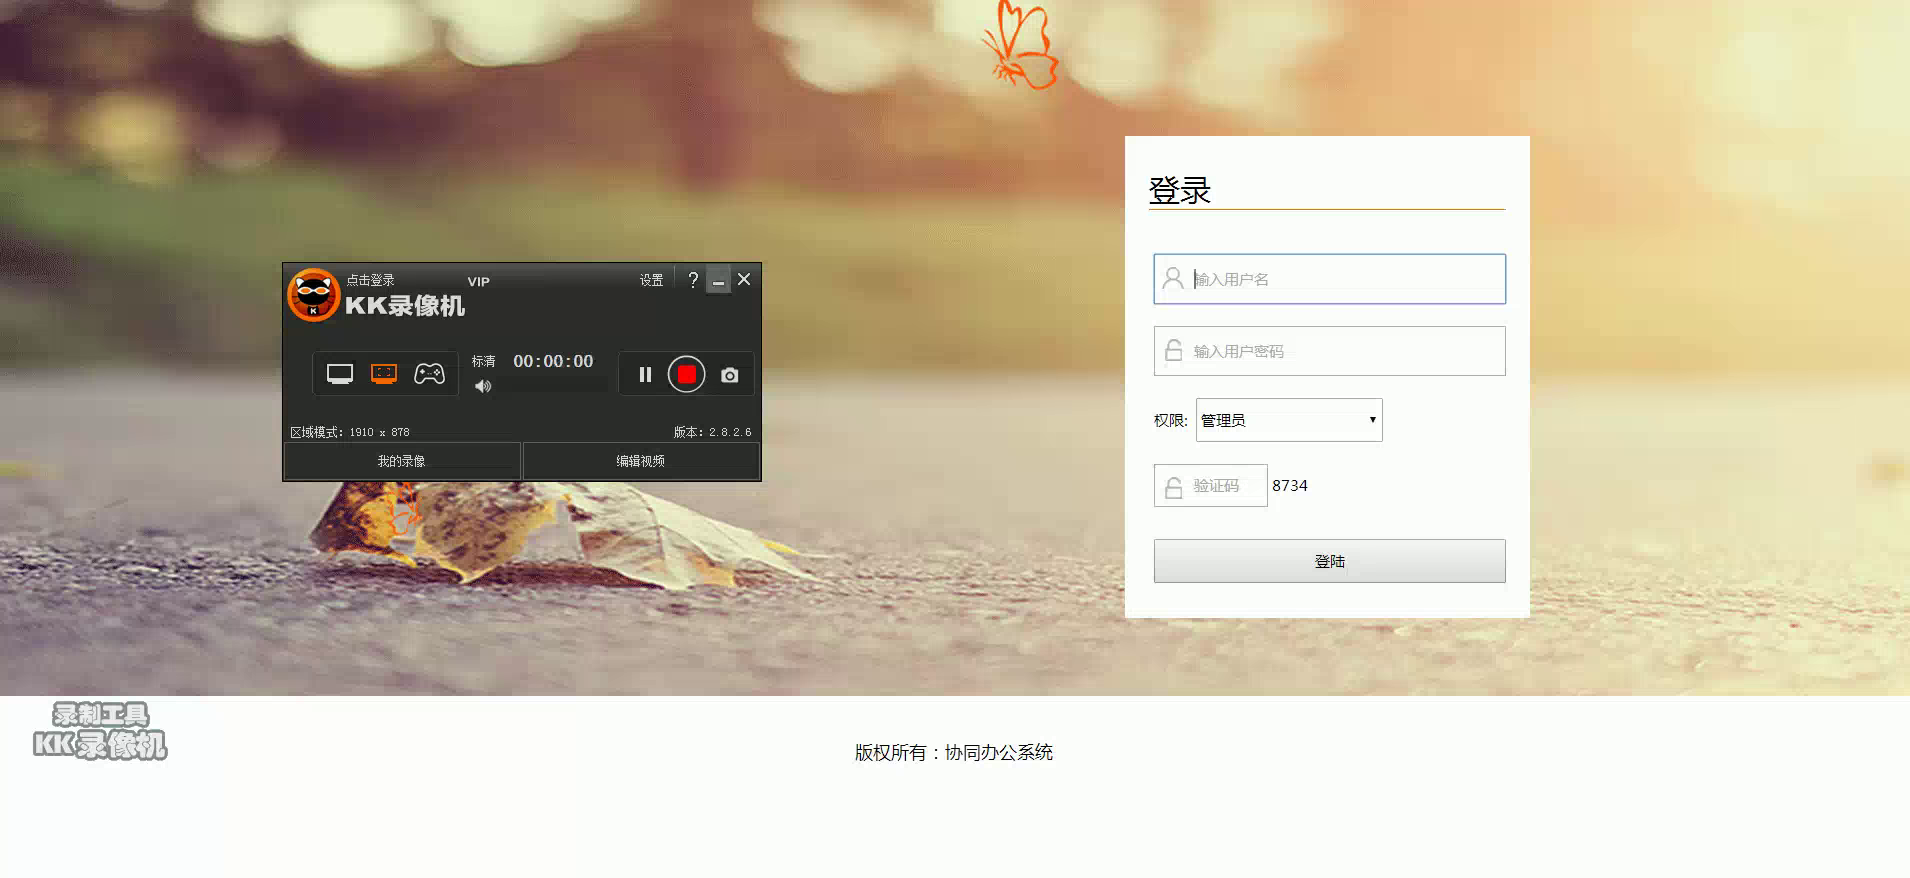Screen dimensions: 1910x878
Task: Take a screenshot with the camera icon
Action: [730, 375]
